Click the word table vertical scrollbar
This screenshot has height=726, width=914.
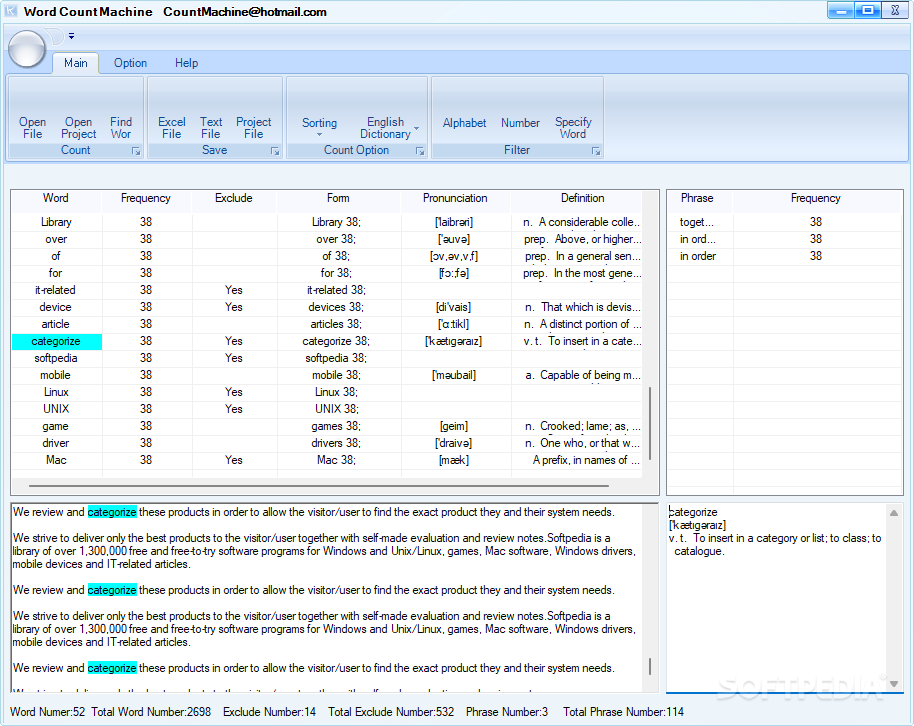650,423
